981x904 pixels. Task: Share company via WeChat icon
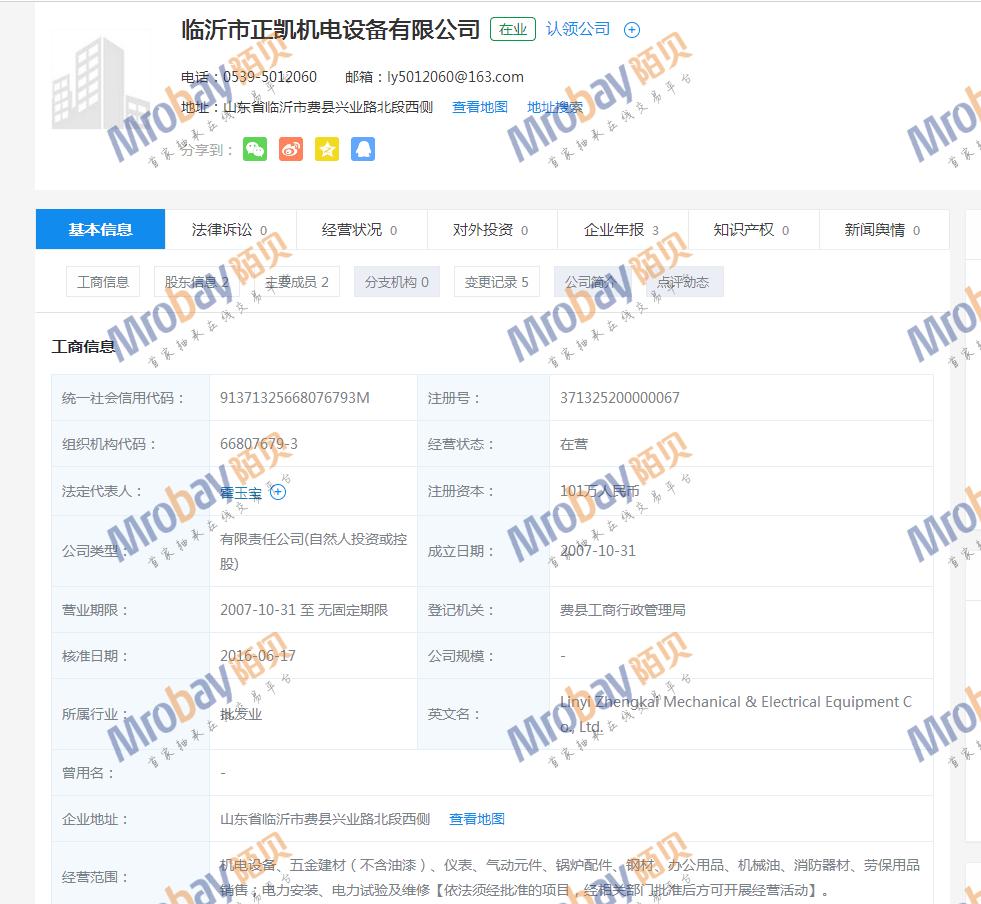coord(255,149)
